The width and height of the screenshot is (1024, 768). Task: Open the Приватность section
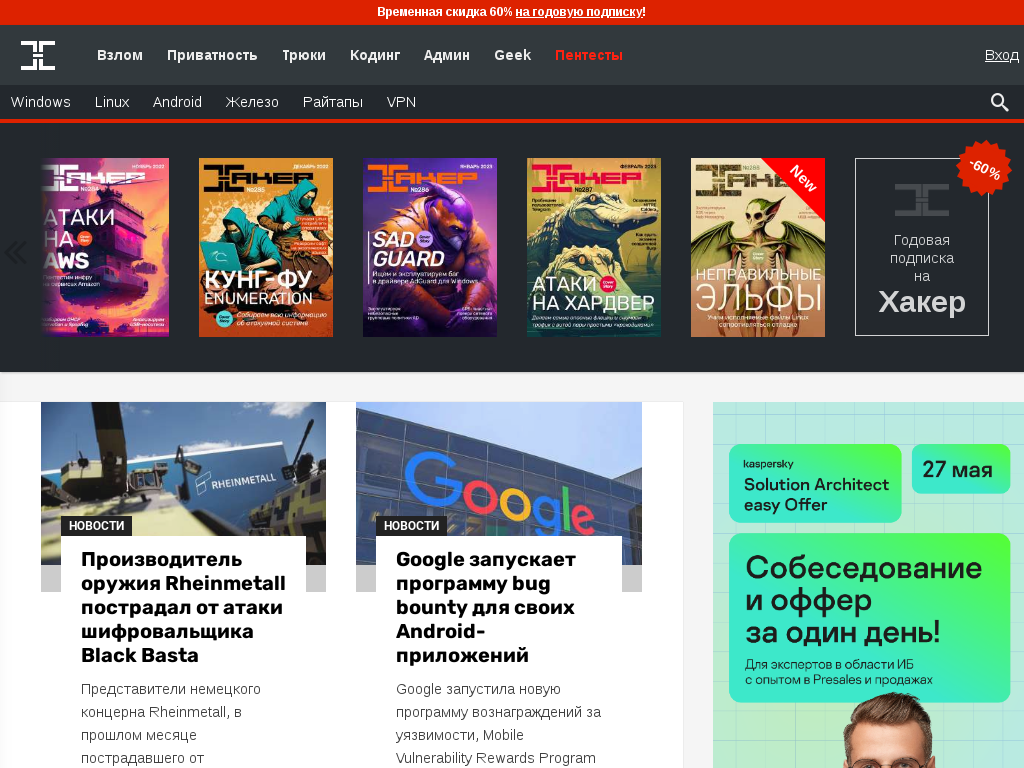click(212, 55)
